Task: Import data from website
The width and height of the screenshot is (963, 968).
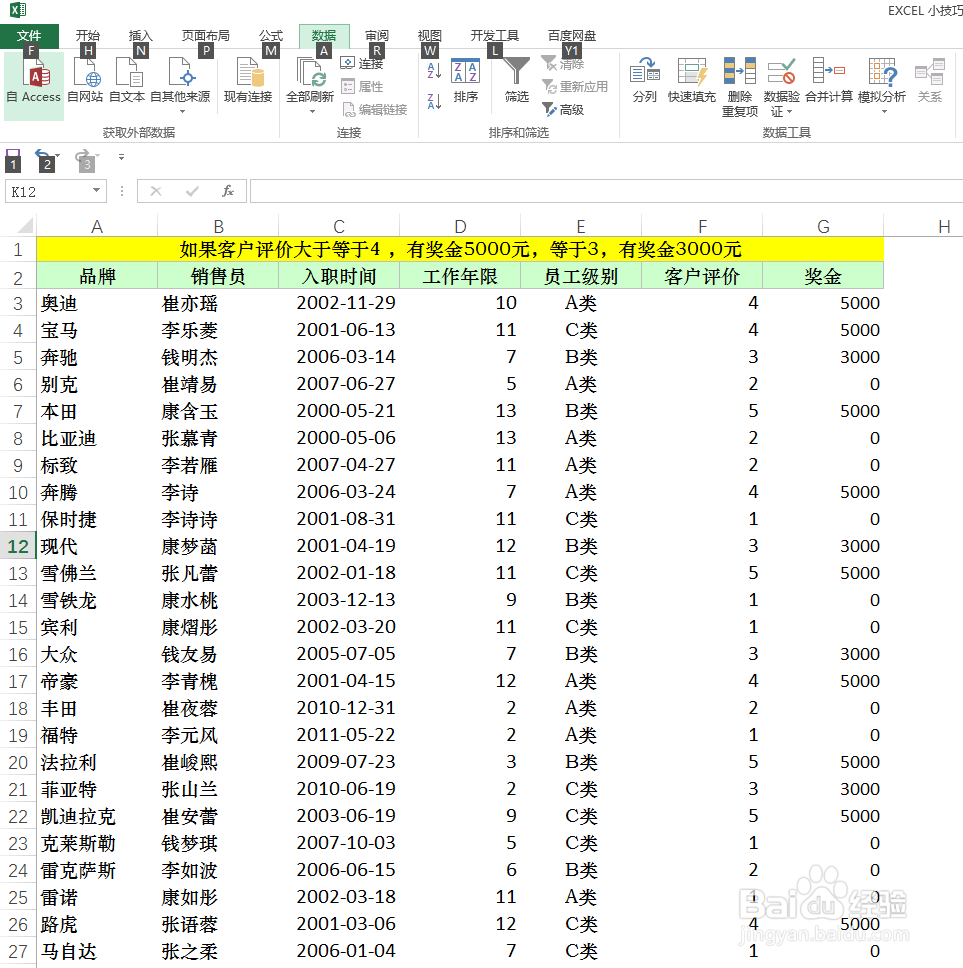Action: [85, 82]
